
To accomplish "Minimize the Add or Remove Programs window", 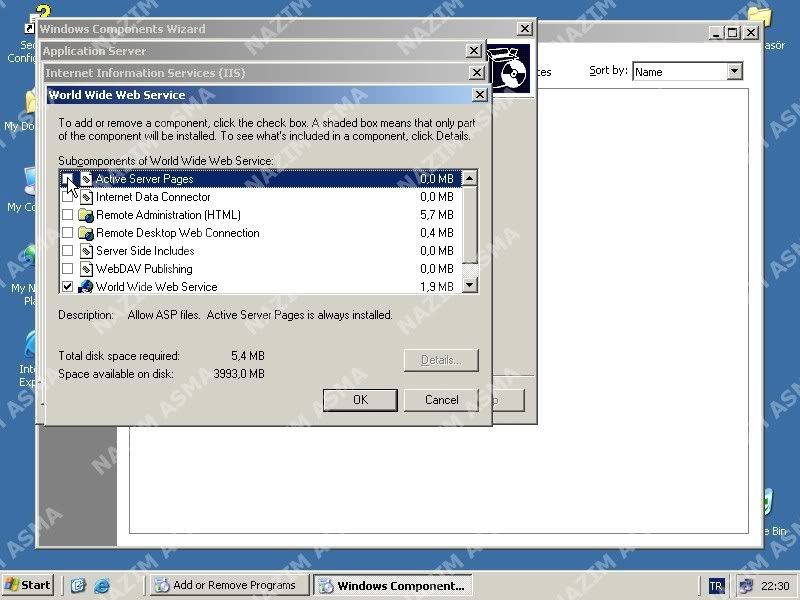I will point(716,33).
